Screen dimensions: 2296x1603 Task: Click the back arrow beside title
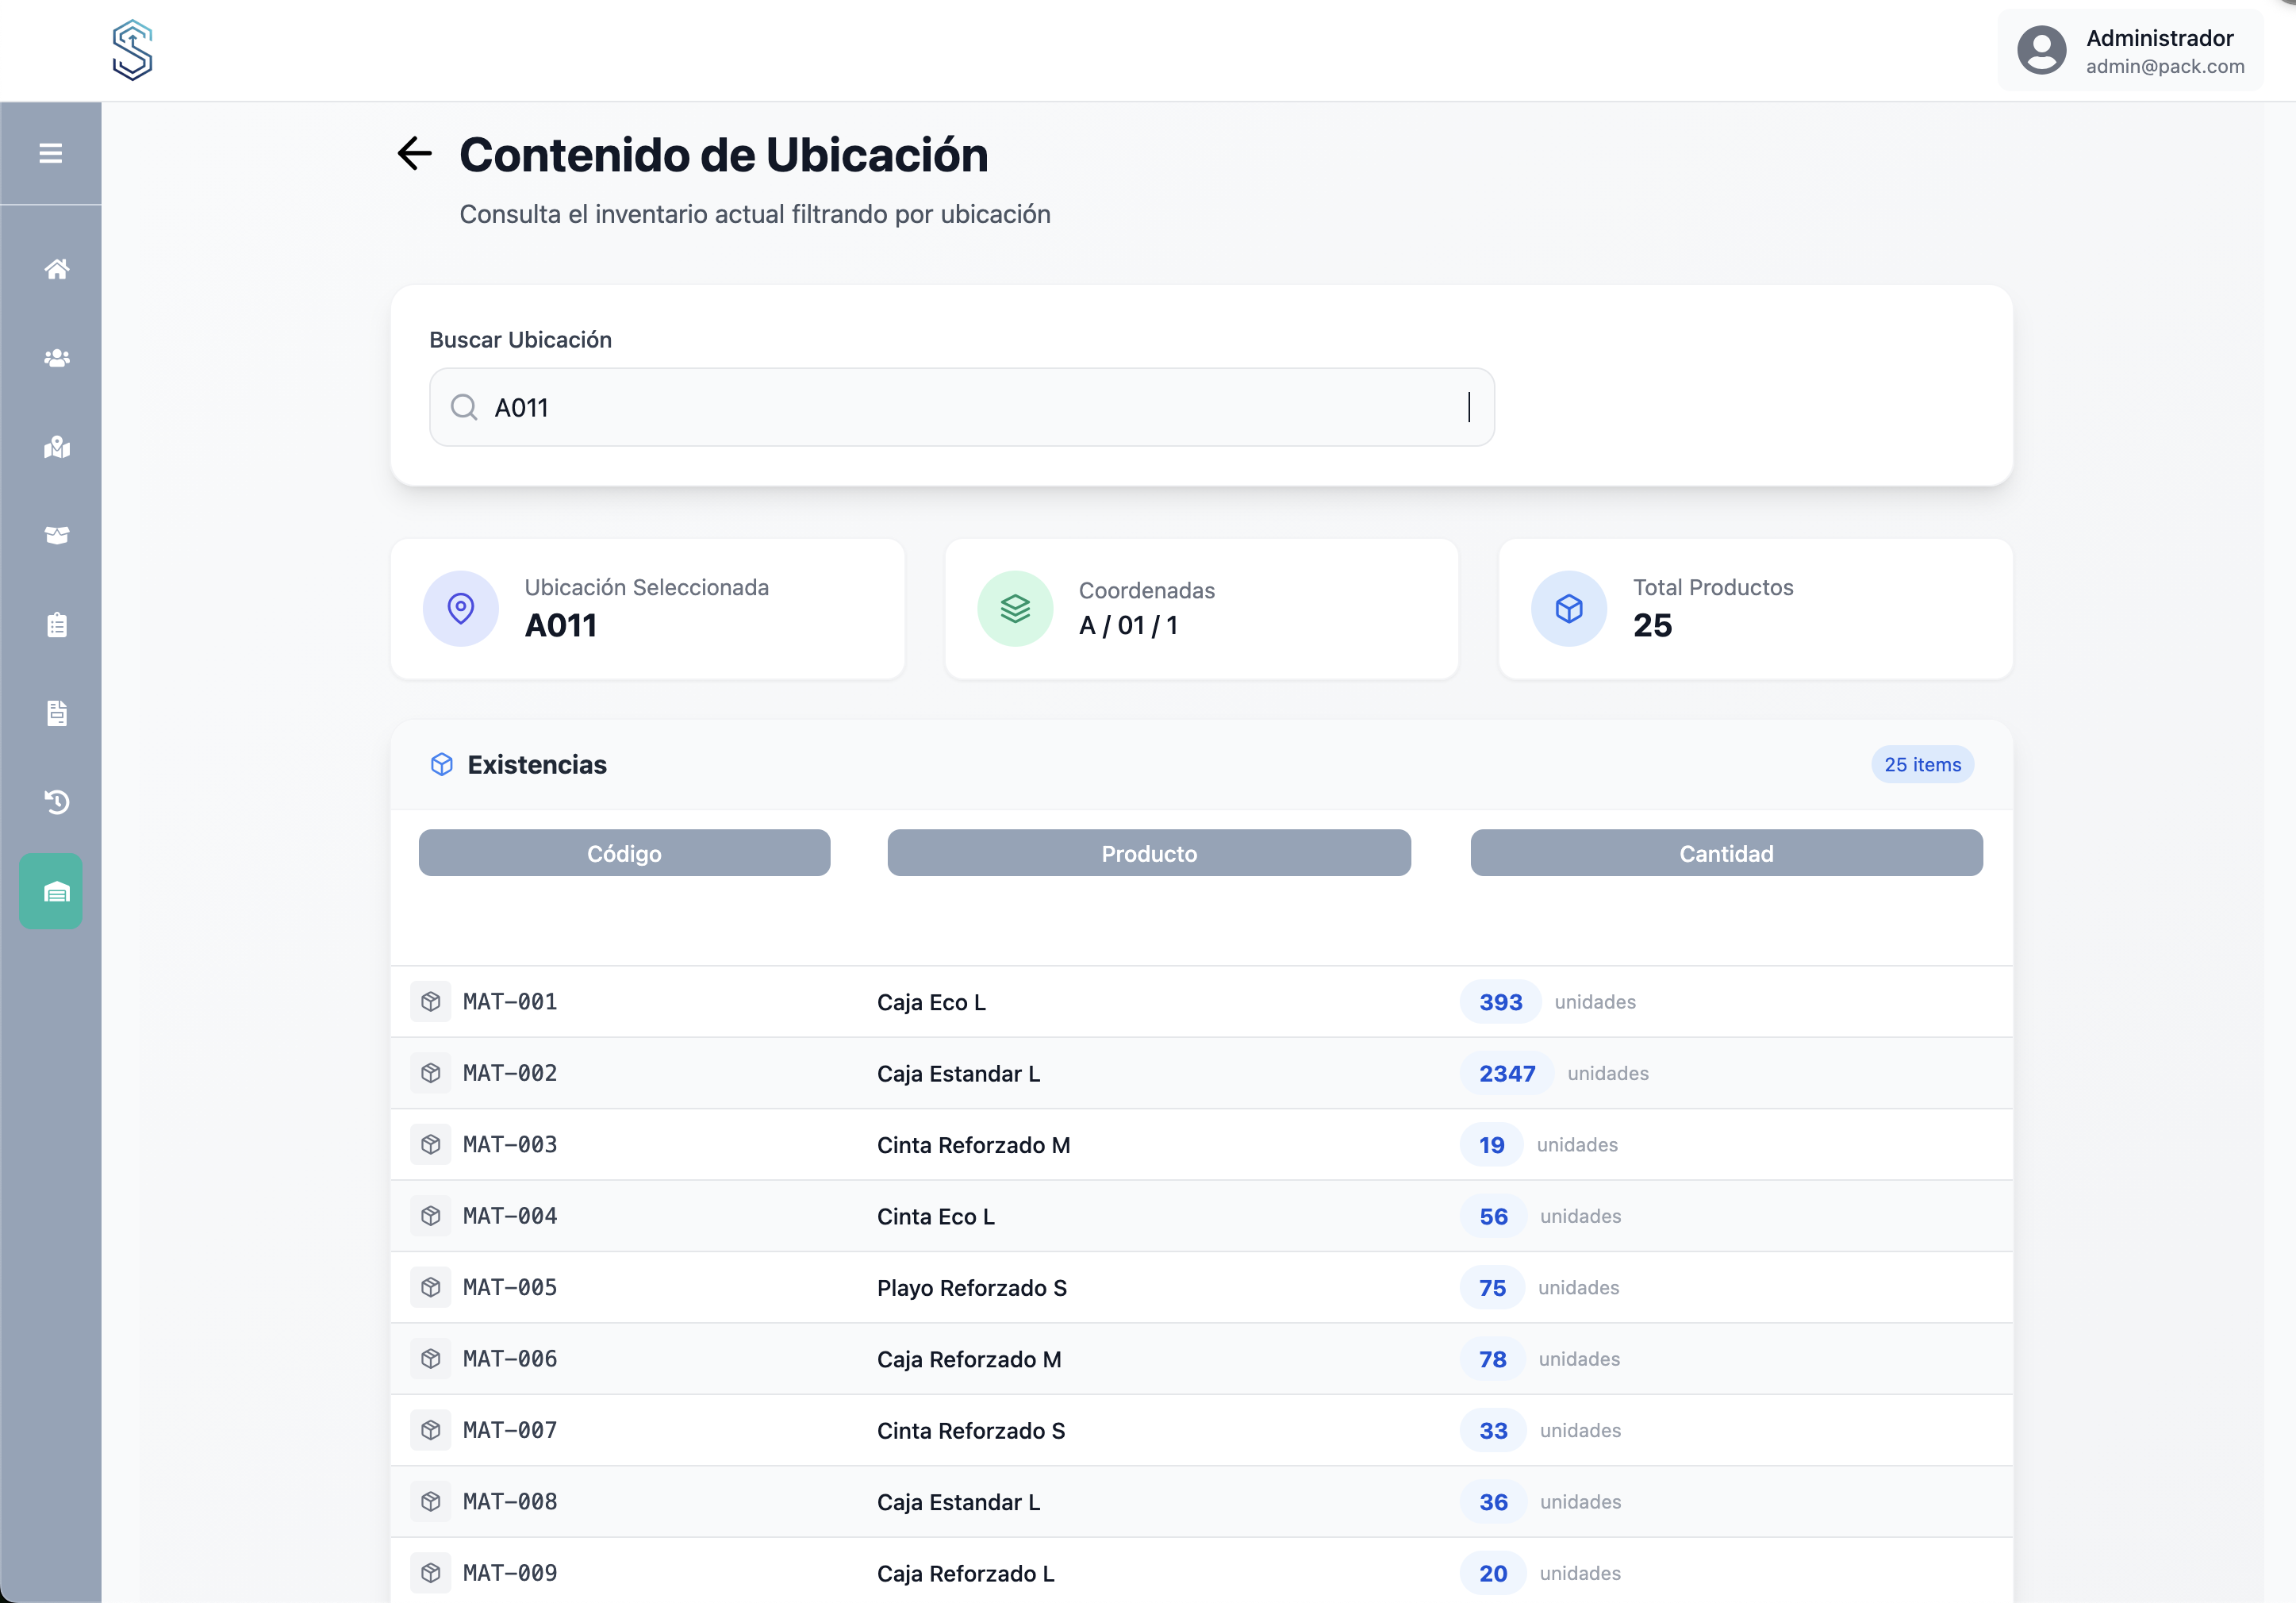pos(414,154)
